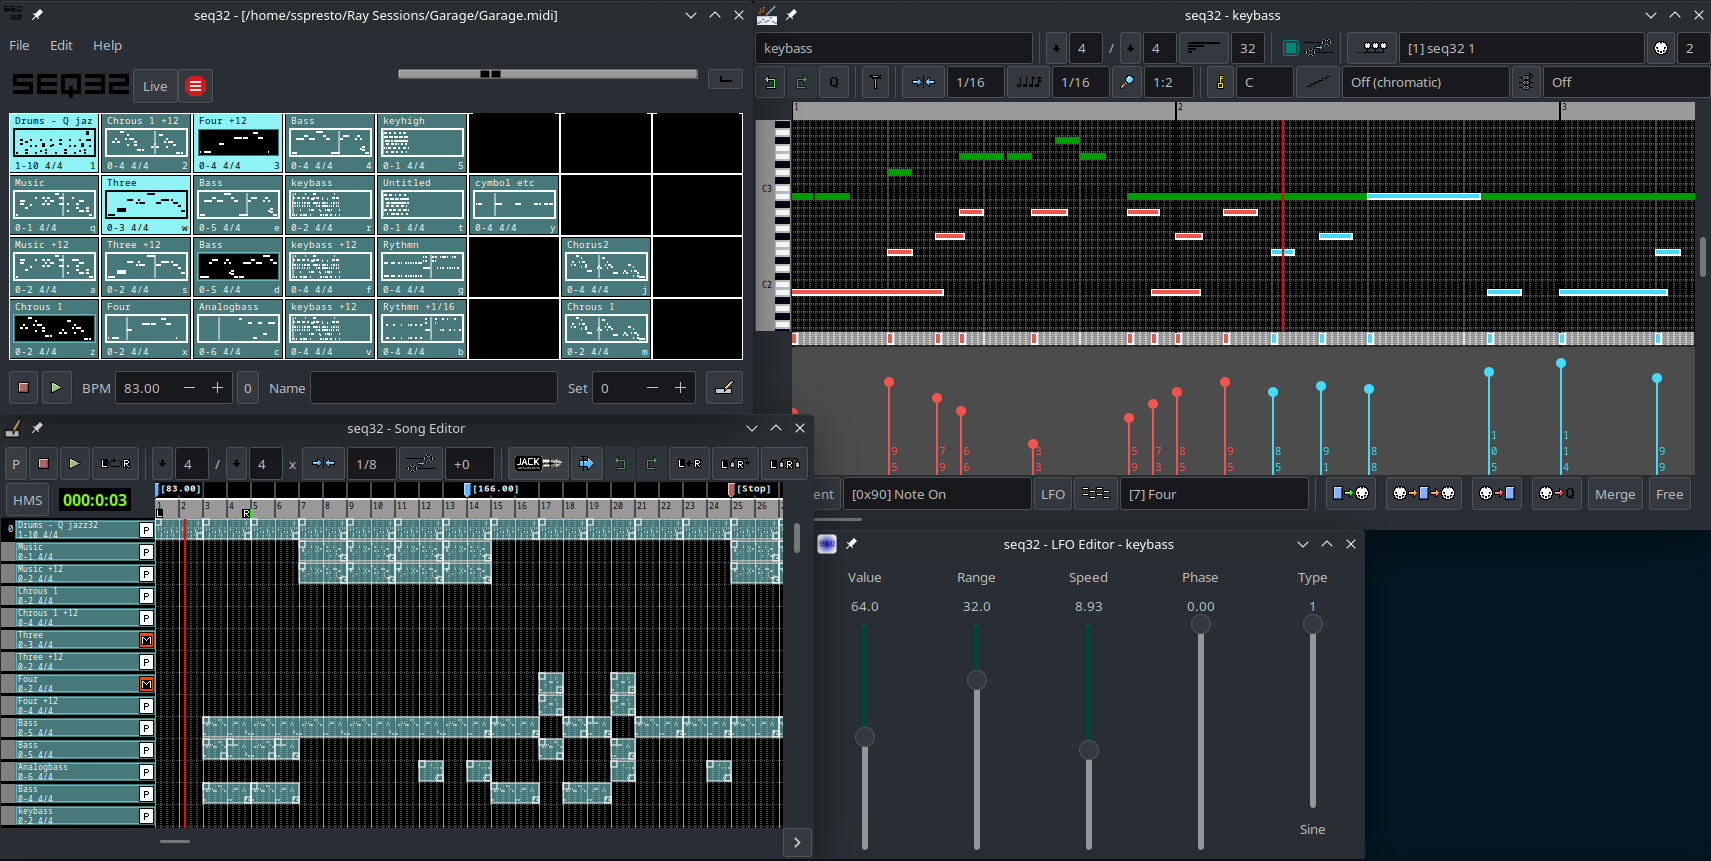Click the undo arrow in keybass editor
This screenshot has height=861, width=1711.
click(770, 83)
